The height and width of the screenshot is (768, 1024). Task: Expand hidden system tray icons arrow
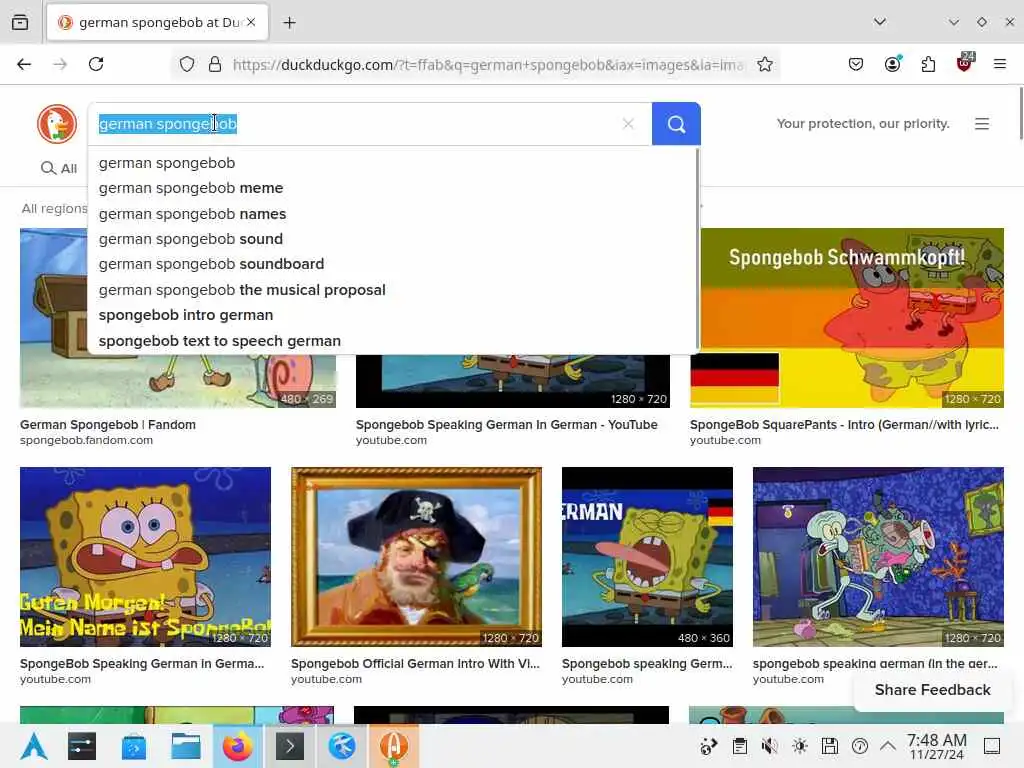click(888, 746)
